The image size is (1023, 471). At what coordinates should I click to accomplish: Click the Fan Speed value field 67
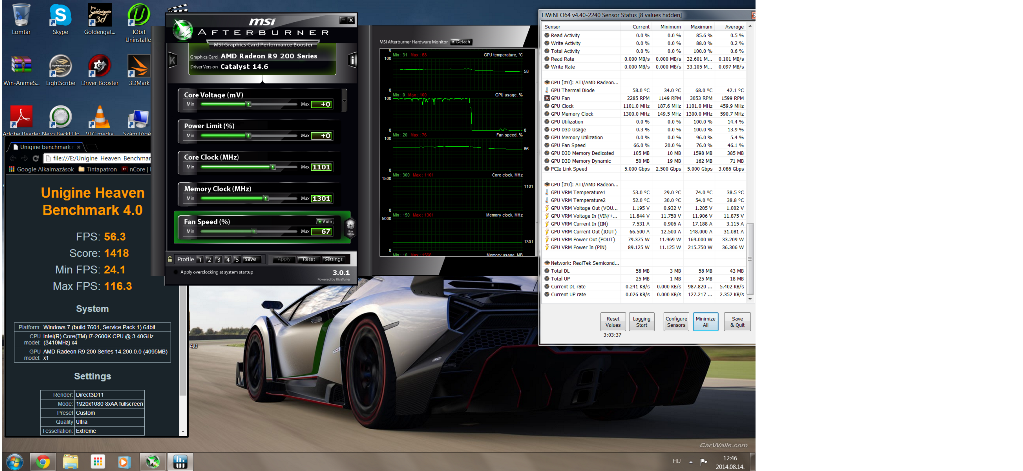322,232
